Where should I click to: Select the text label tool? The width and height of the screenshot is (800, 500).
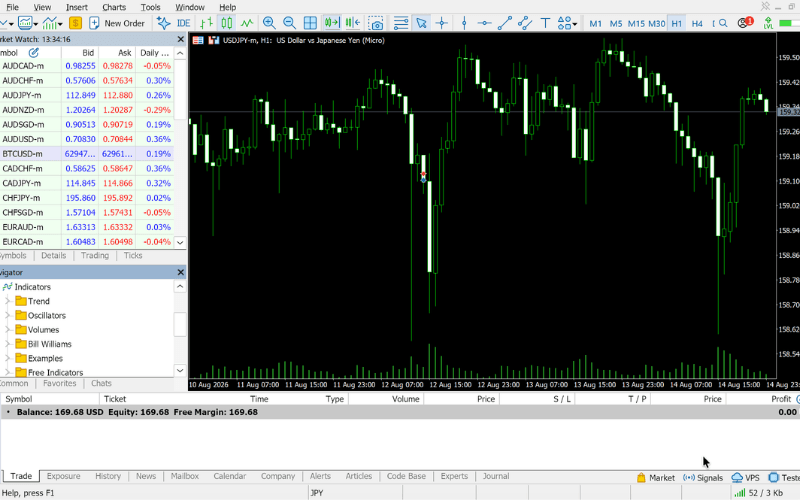click(x=545, y=23)
